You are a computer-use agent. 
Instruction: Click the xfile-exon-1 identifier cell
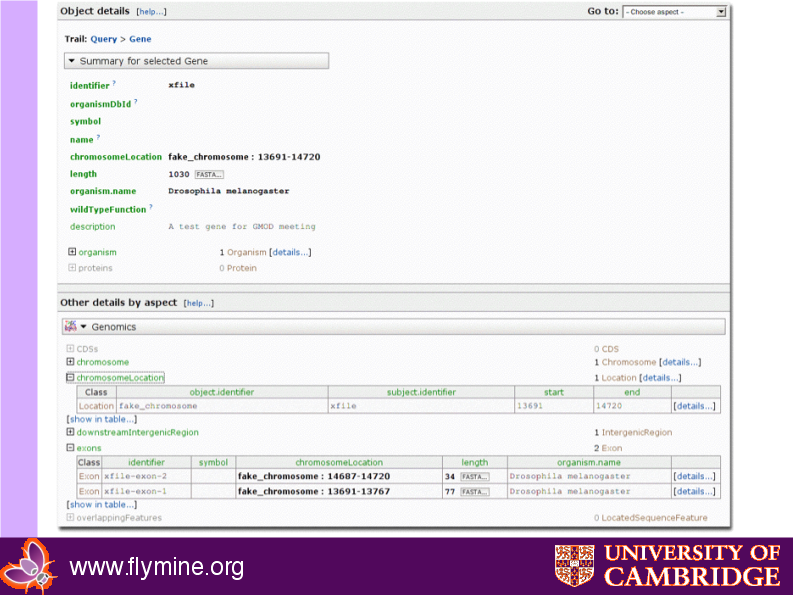[147, 492]
